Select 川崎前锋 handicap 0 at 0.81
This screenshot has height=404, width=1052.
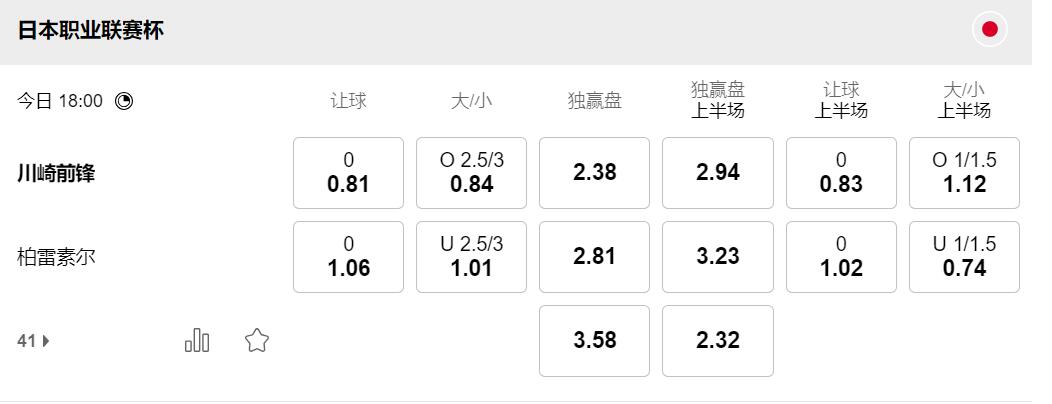[x=348, y=173]
